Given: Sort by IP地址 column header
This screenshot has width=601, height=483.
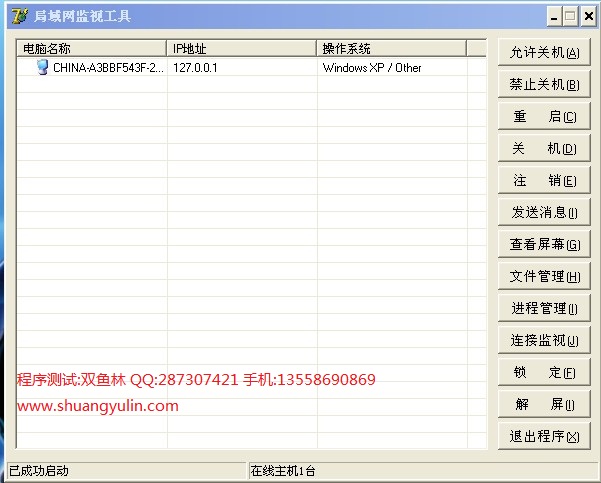Looking at the screenshot, I should point(241,49).
